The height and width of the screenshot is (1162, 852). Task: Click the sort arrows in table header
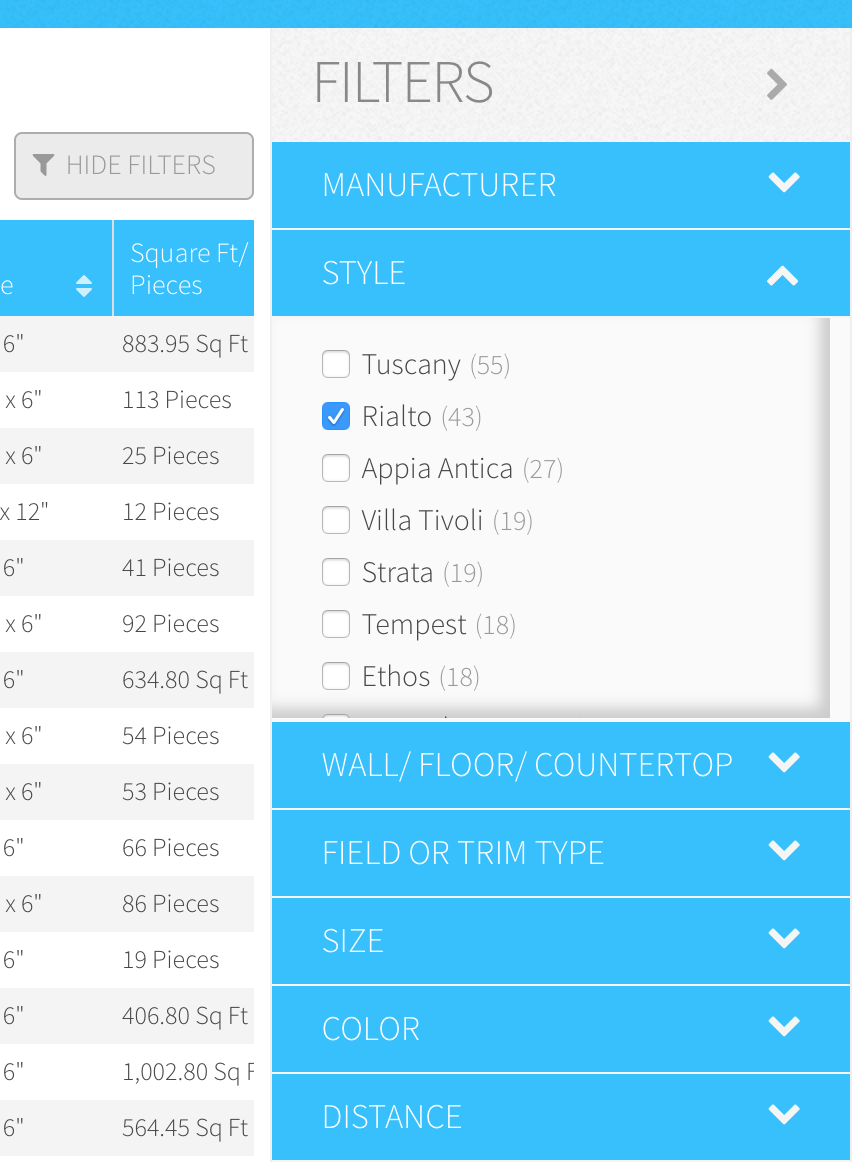point(84,286)
